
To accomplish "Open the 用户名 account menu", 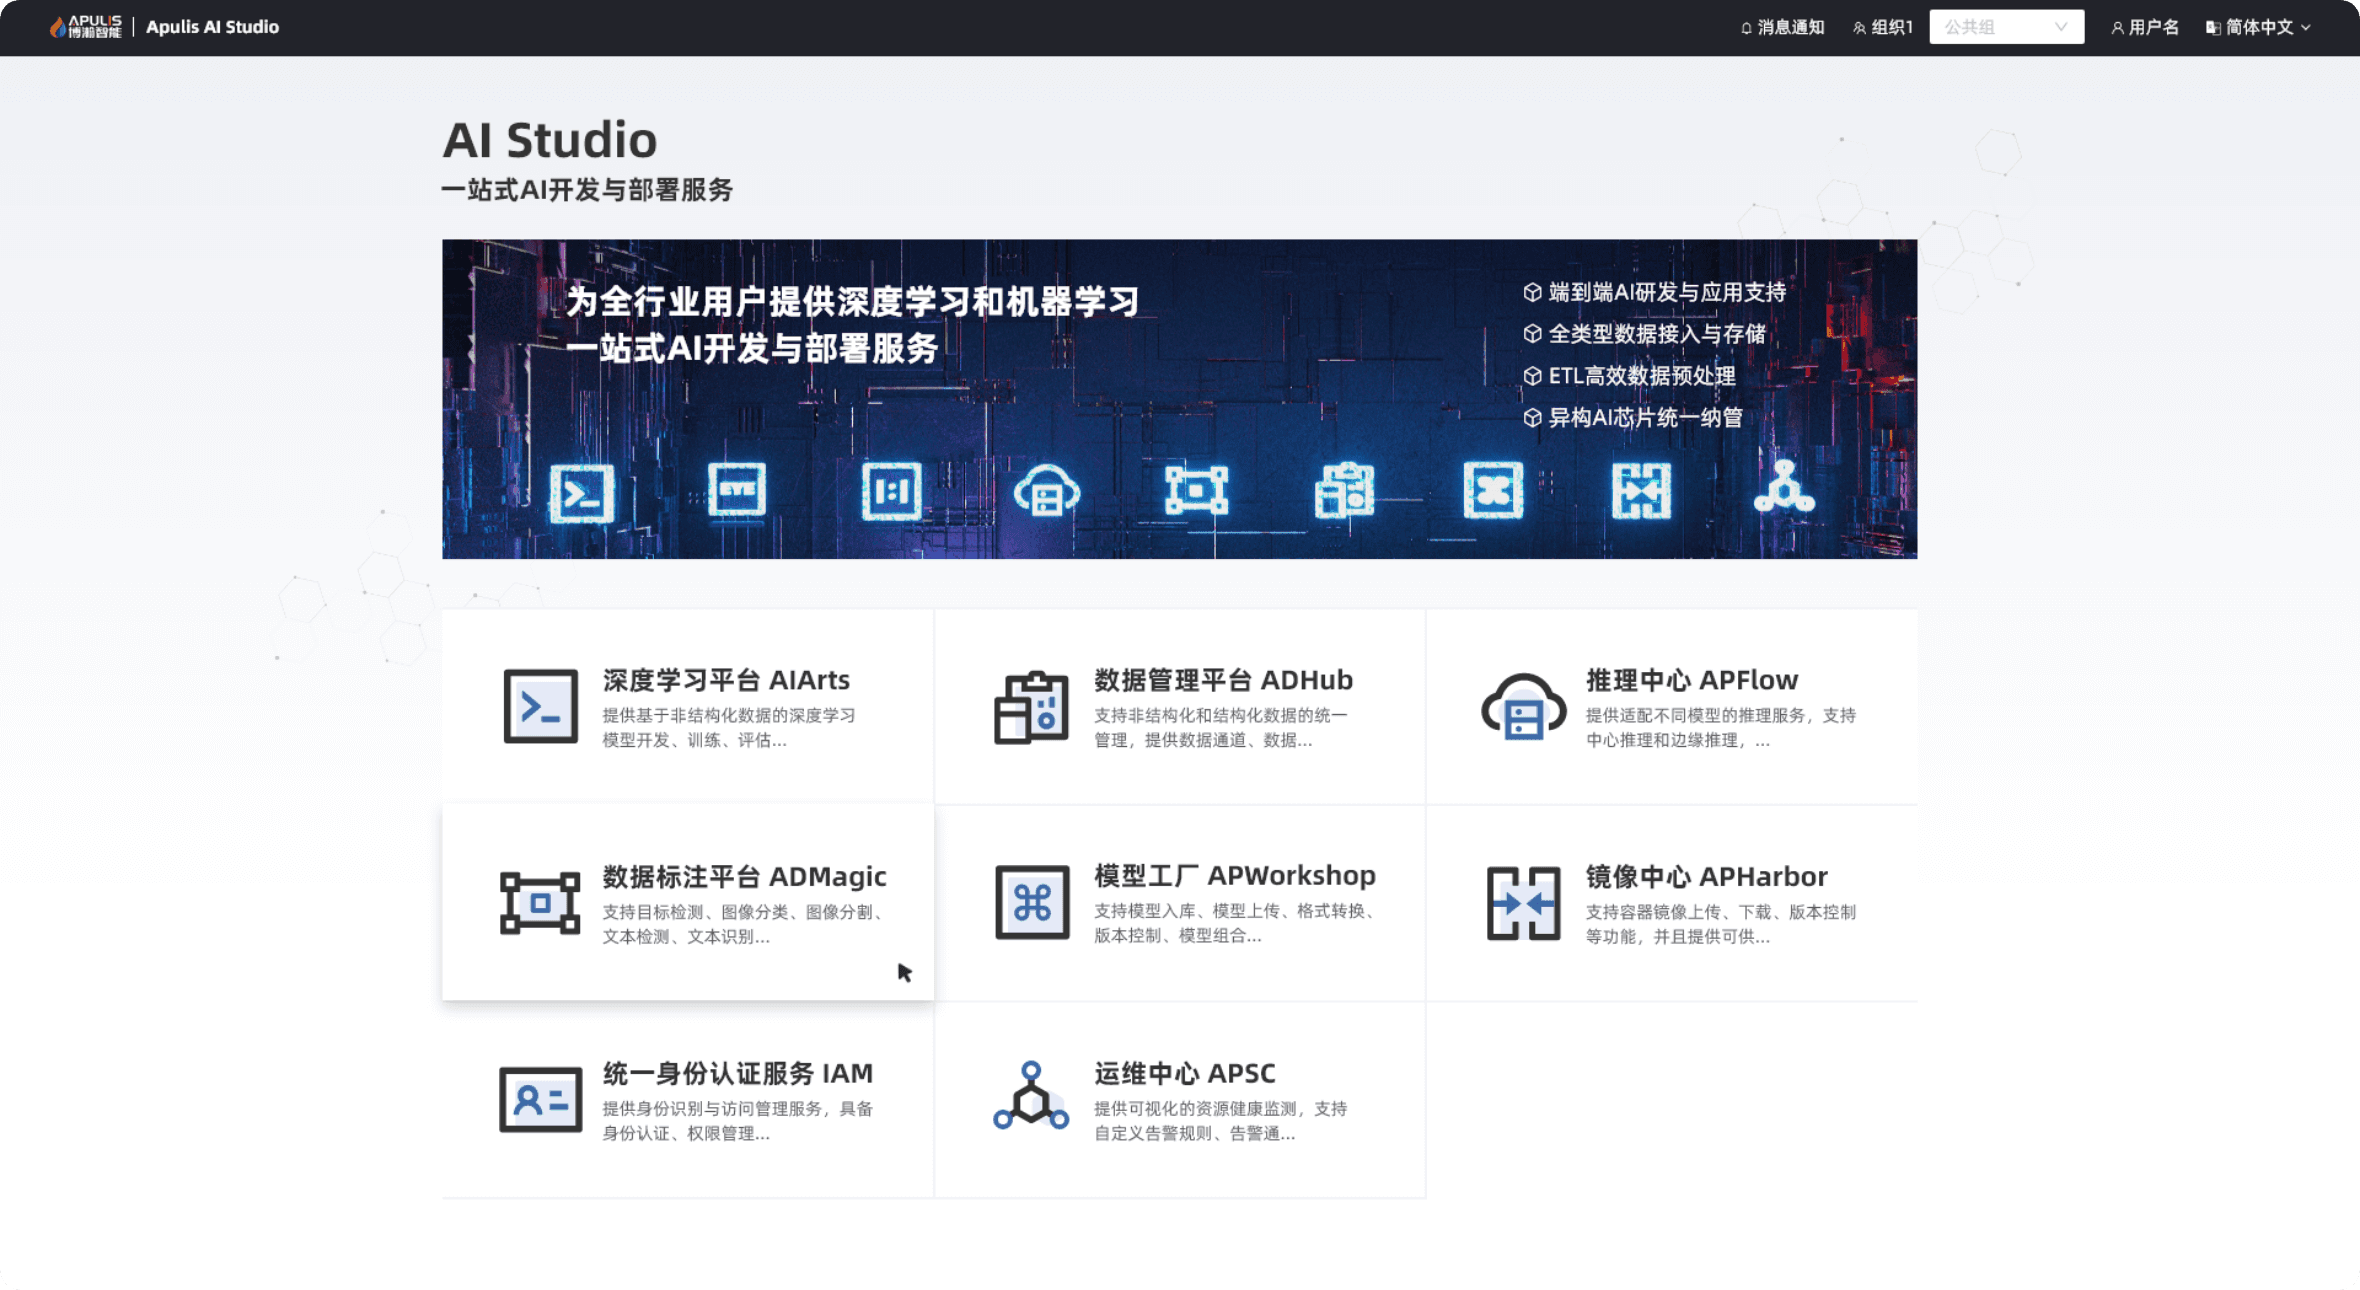I will [2145, 27].
